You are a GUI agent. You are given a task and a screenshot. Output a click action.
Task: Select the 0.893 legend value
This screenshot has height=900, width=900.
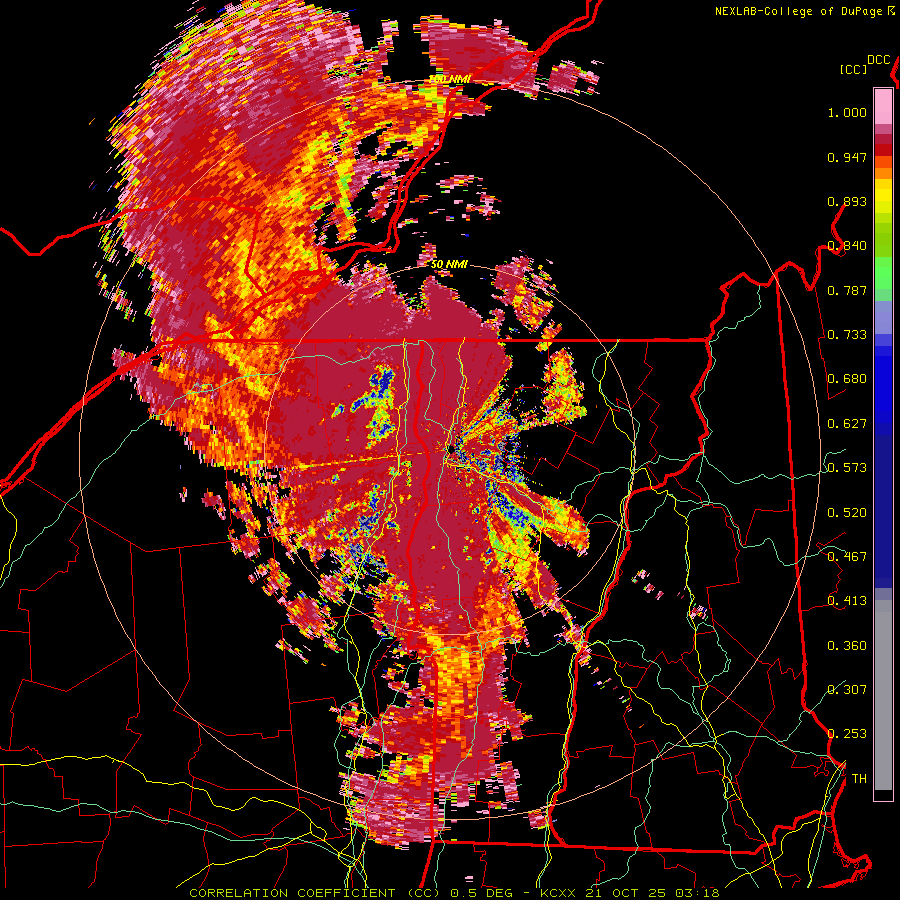[x=847, y=201]
